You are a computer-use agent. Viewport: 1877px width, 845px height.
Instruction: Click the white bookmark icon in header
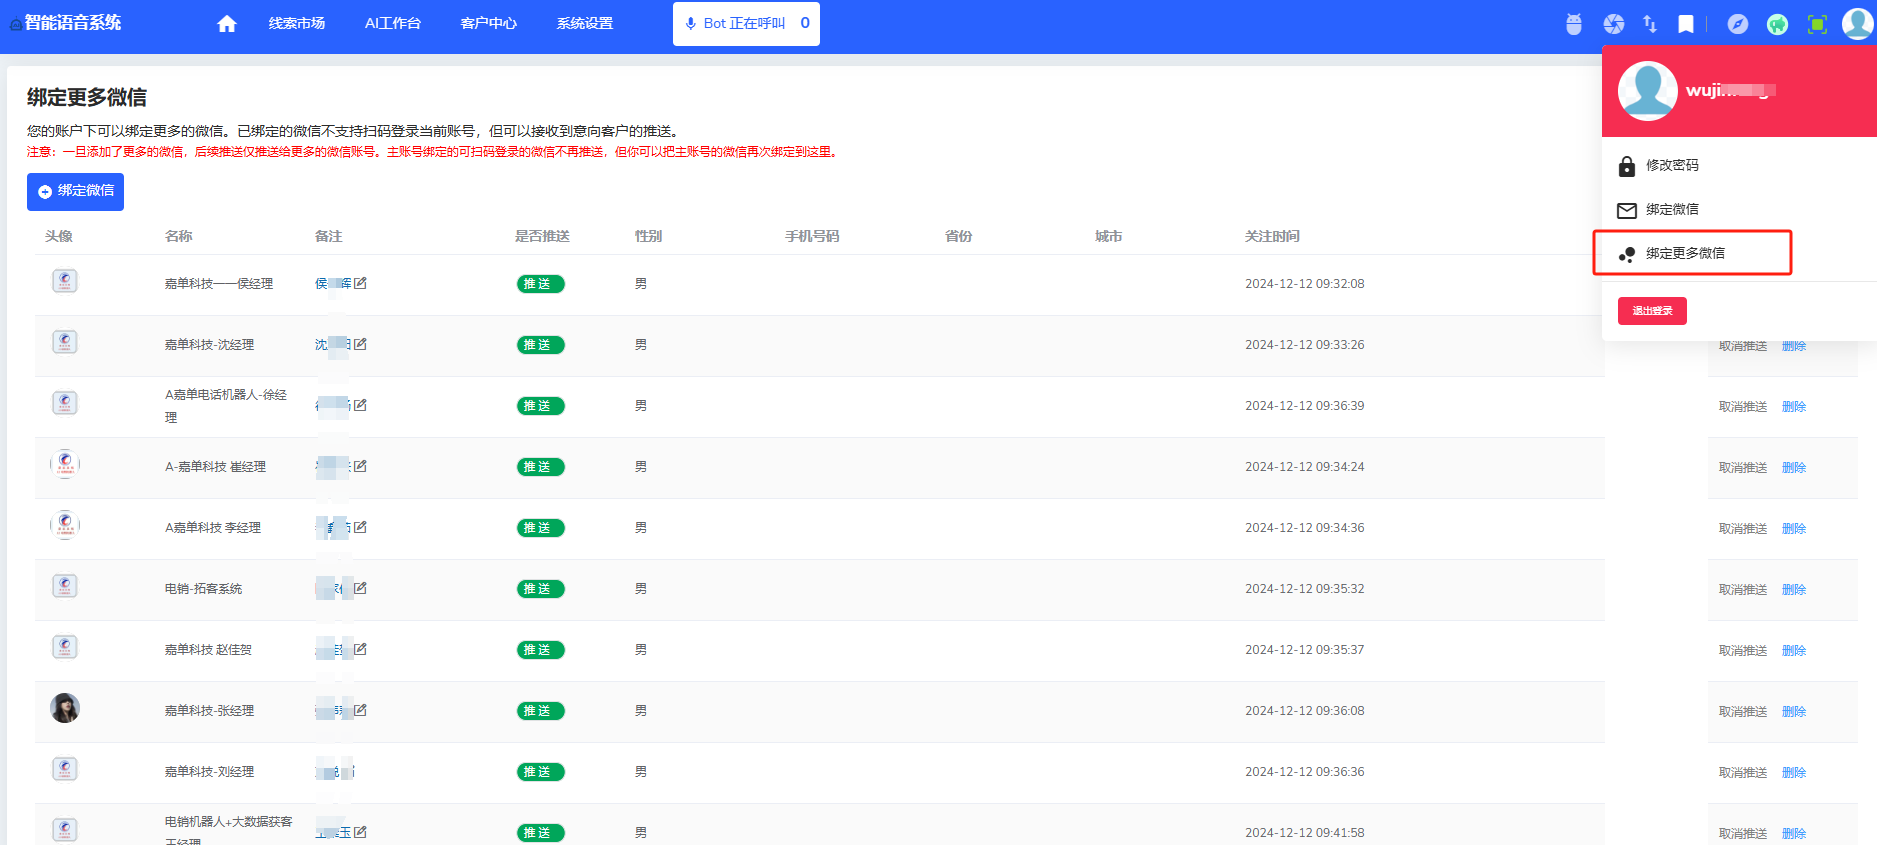coord(1686,24)
